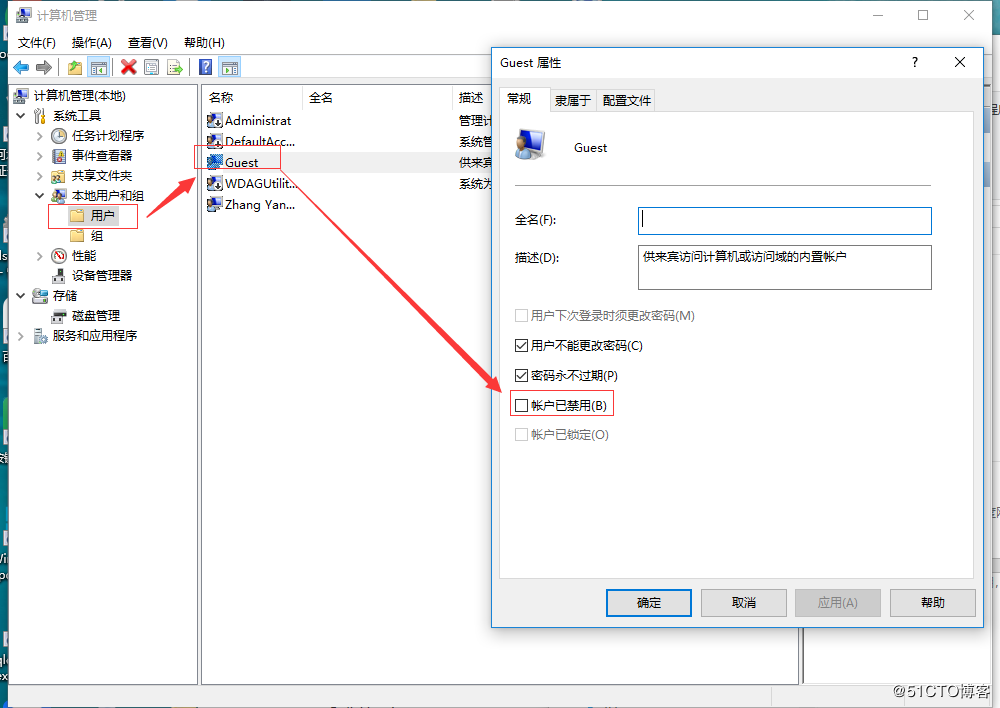Image resolution: width=1000 pixels, height=708 pixels.
Task: Click the 帮助 button in dialog
Action: pos(932,603)
